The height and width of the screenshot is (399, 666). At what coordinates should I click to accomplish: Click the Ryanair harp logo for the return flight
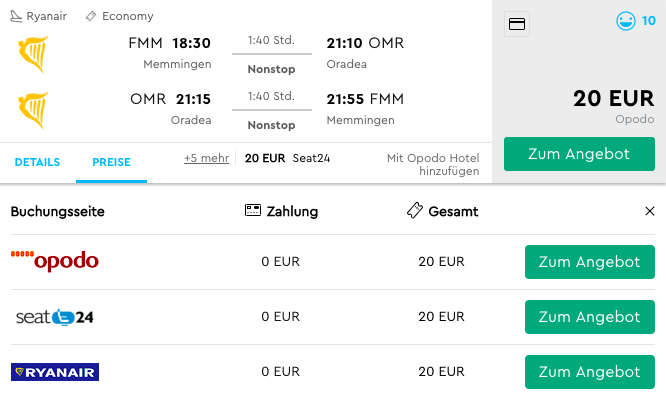[33, 110]
